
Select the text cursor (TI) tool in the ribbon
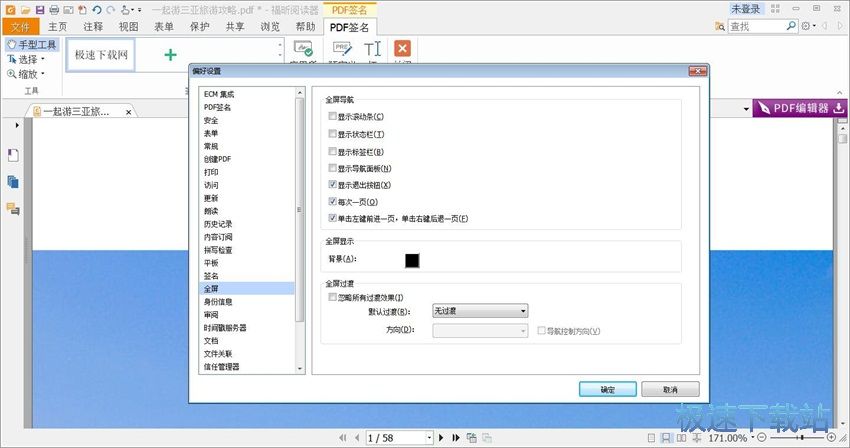pos(372,49)
